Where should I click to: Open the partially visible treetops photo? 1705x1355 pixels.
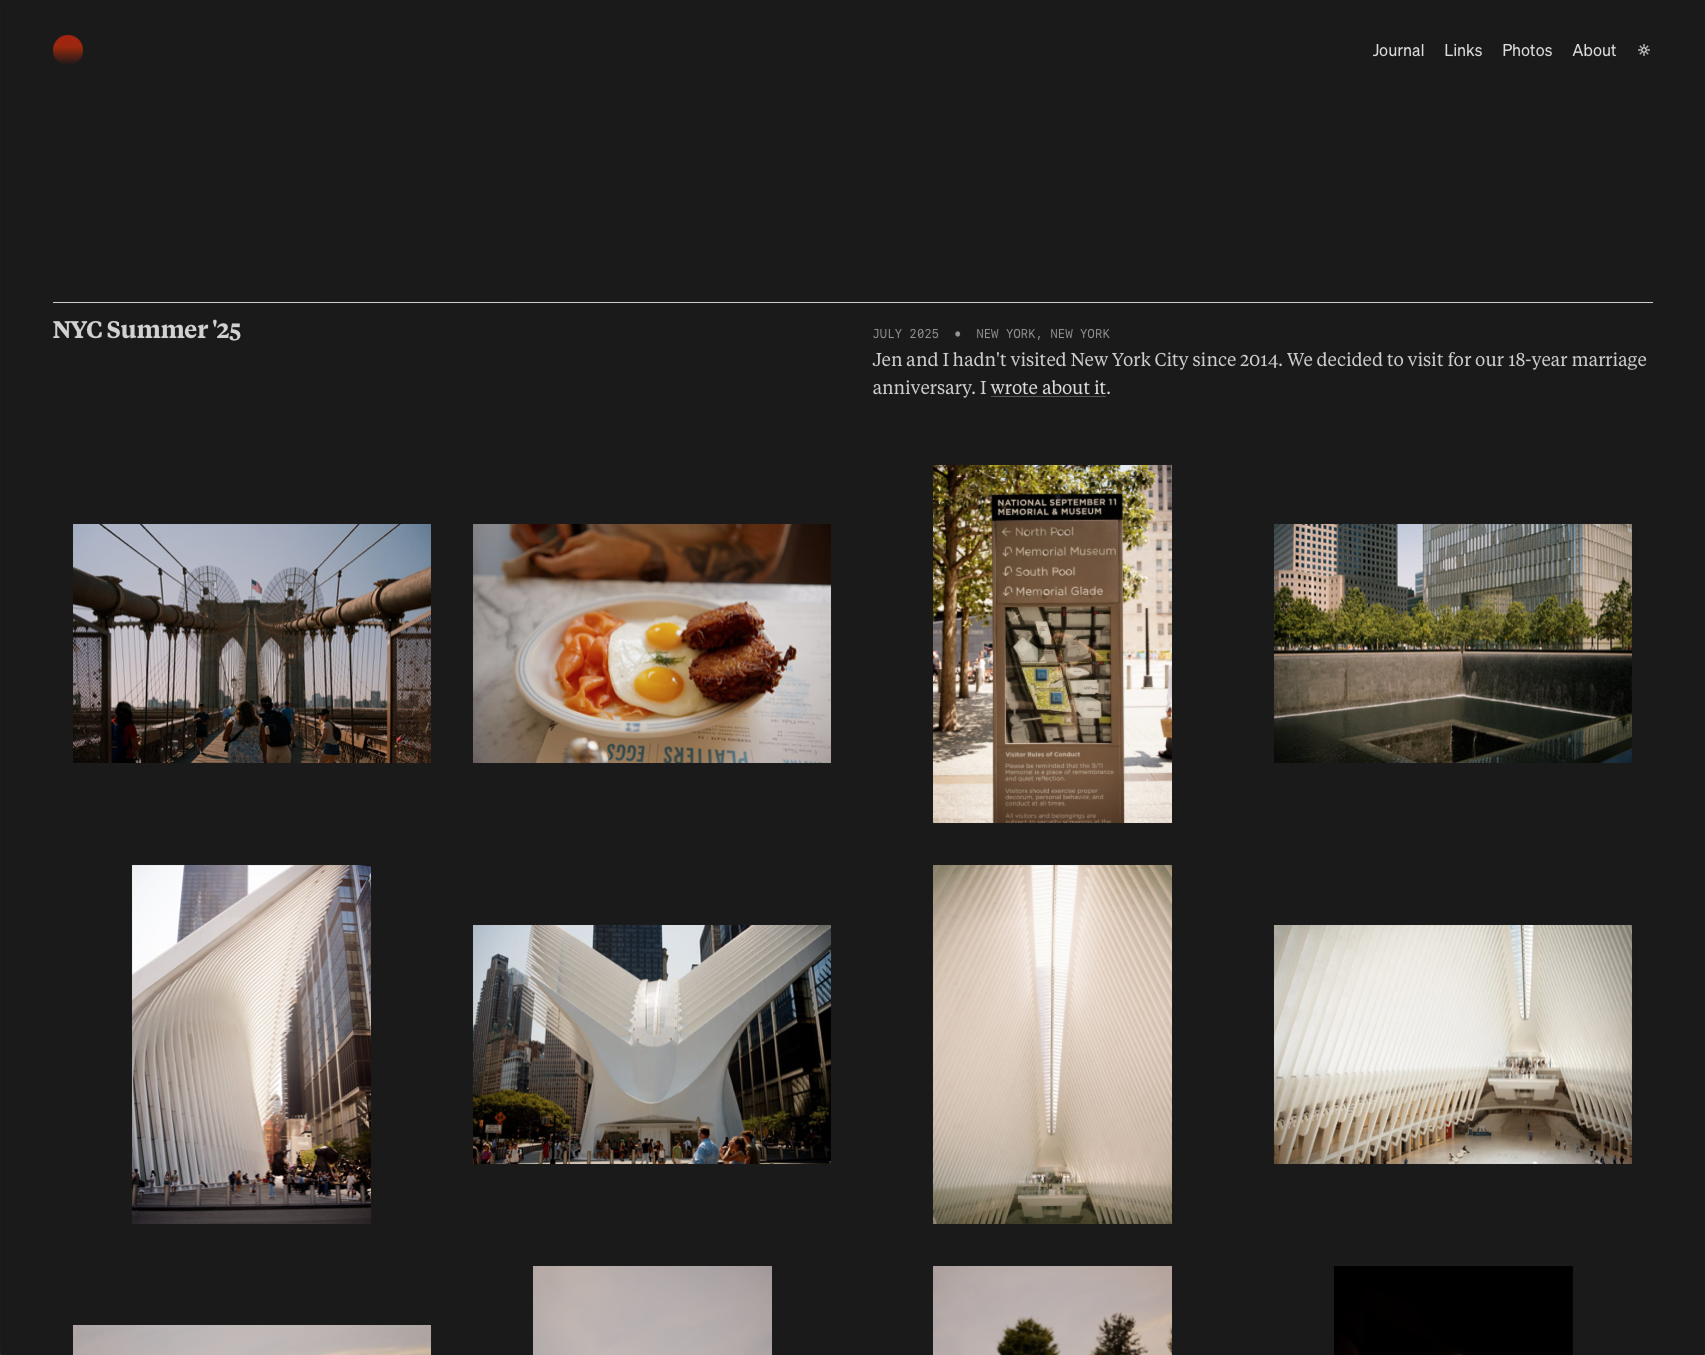[x=1052, y=1310]
